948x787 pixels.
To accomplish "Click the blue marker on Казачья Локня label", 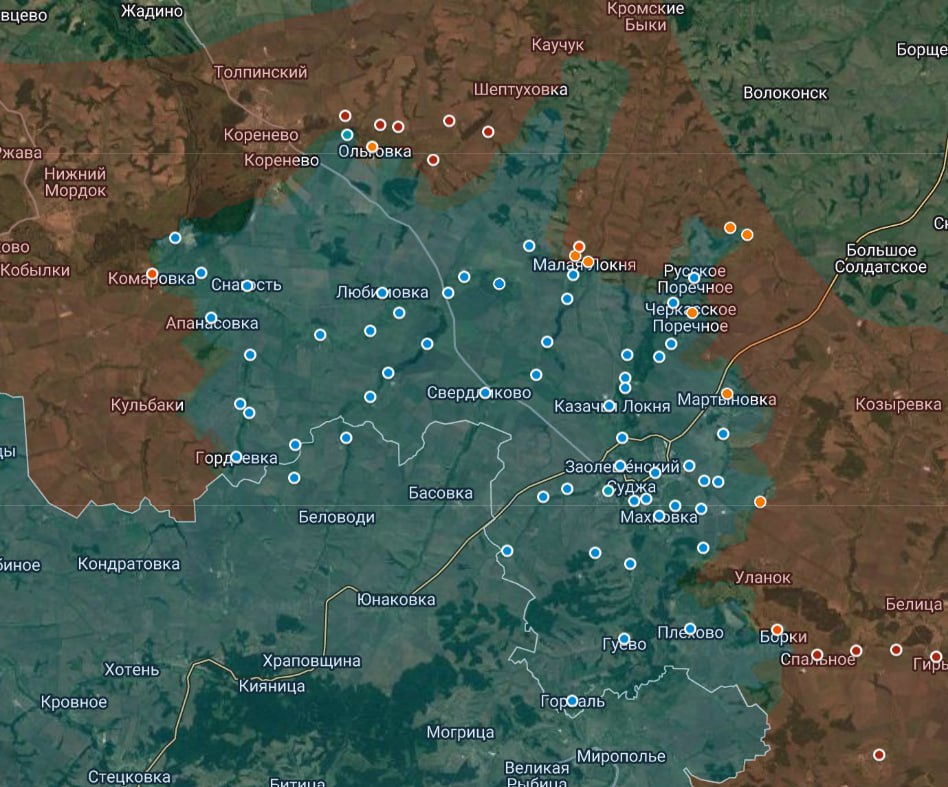I will 609,406.
